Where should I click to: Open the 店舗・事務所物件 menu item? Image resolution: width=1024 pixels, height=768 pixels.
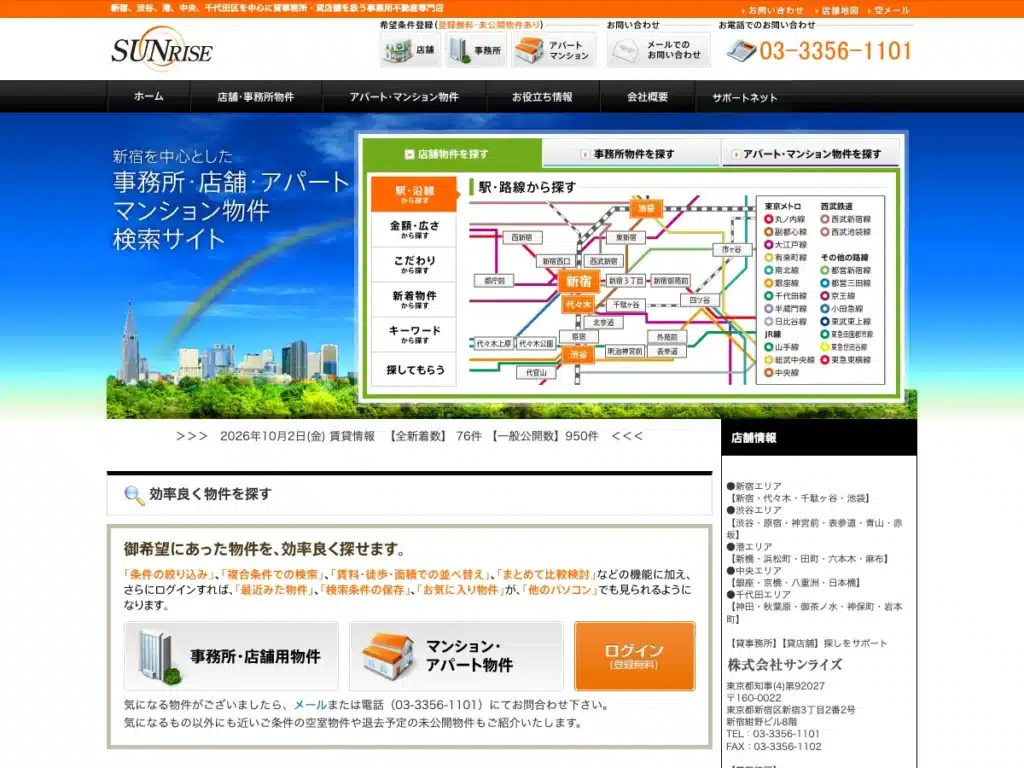click(x=255, y=97)
